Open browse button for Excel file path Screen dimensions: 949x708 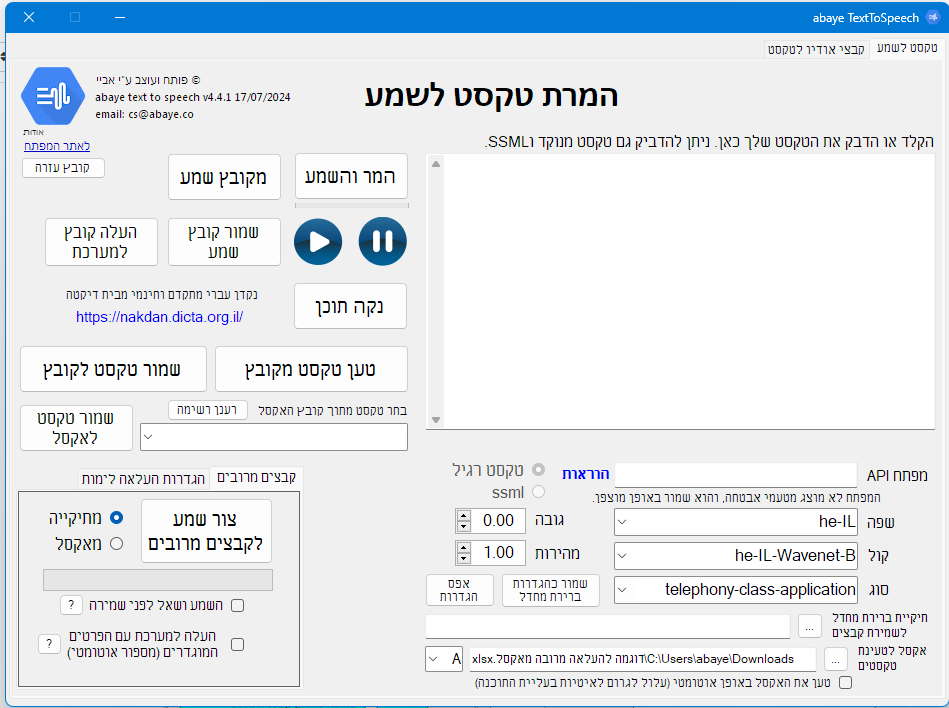point(831,659)
